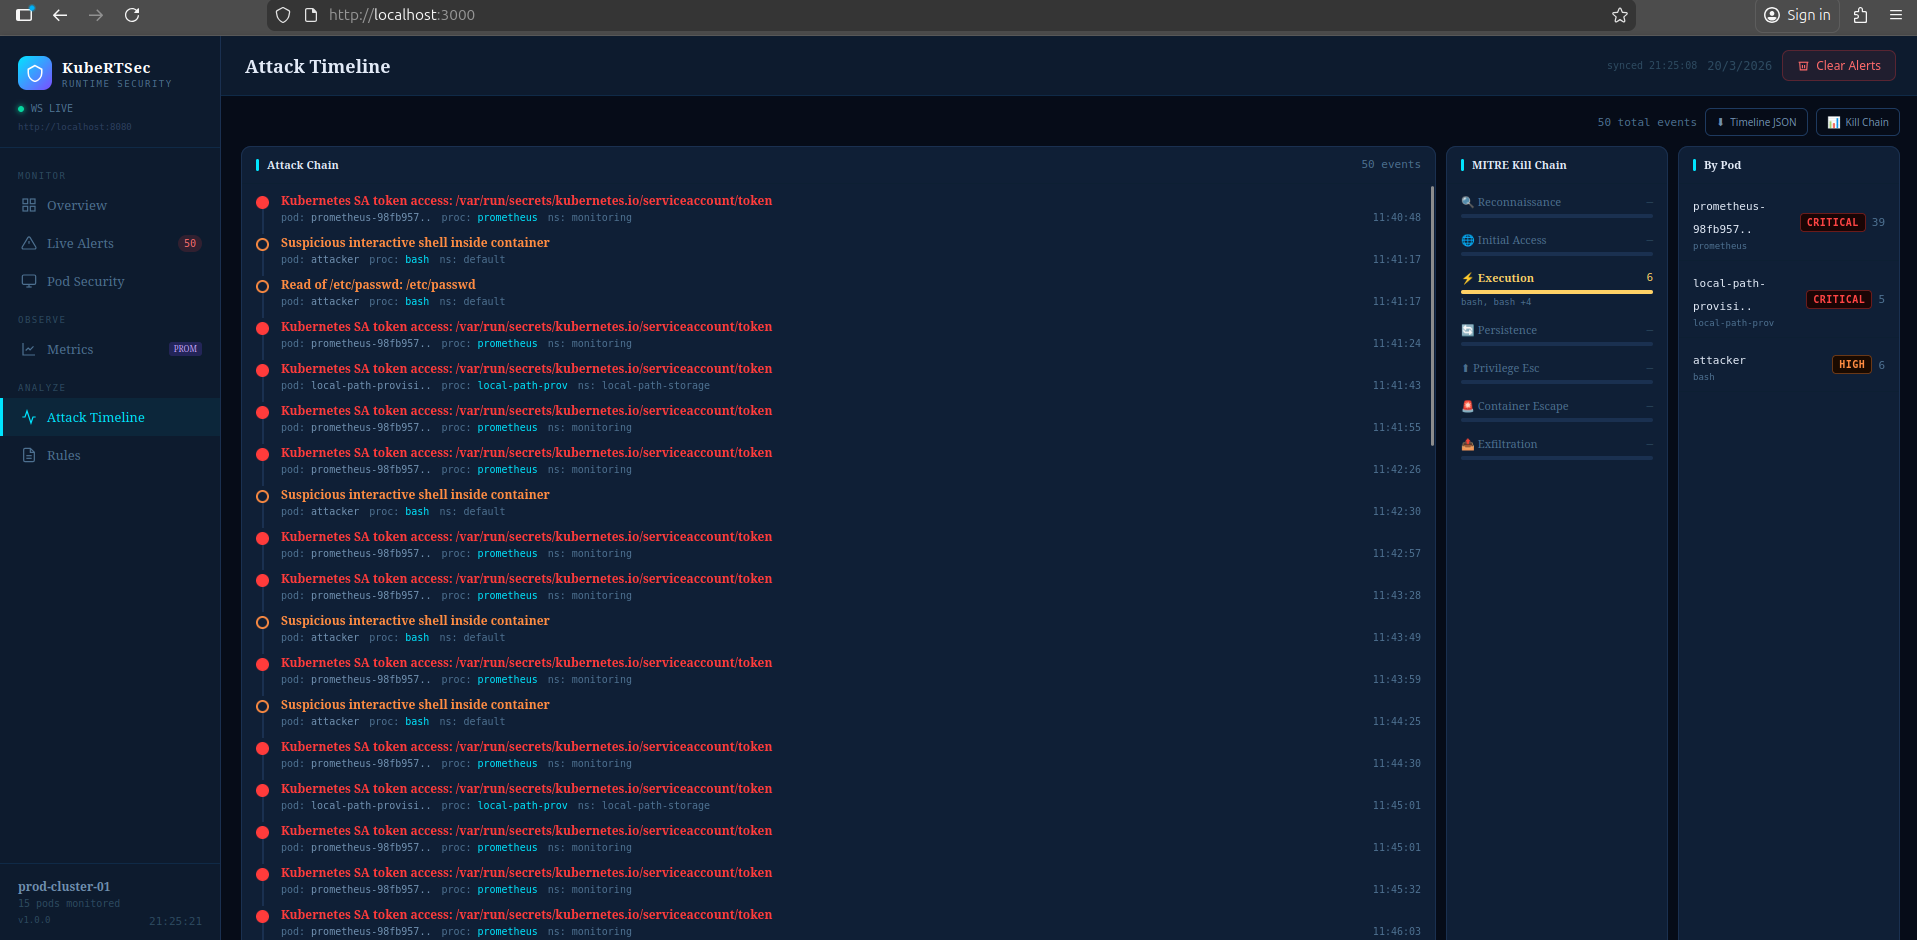Image resolution: width=1917 pixels, height=940 pixels.
Task: Click the KubeRTSec logo
Action: click(x=34, y=72)
